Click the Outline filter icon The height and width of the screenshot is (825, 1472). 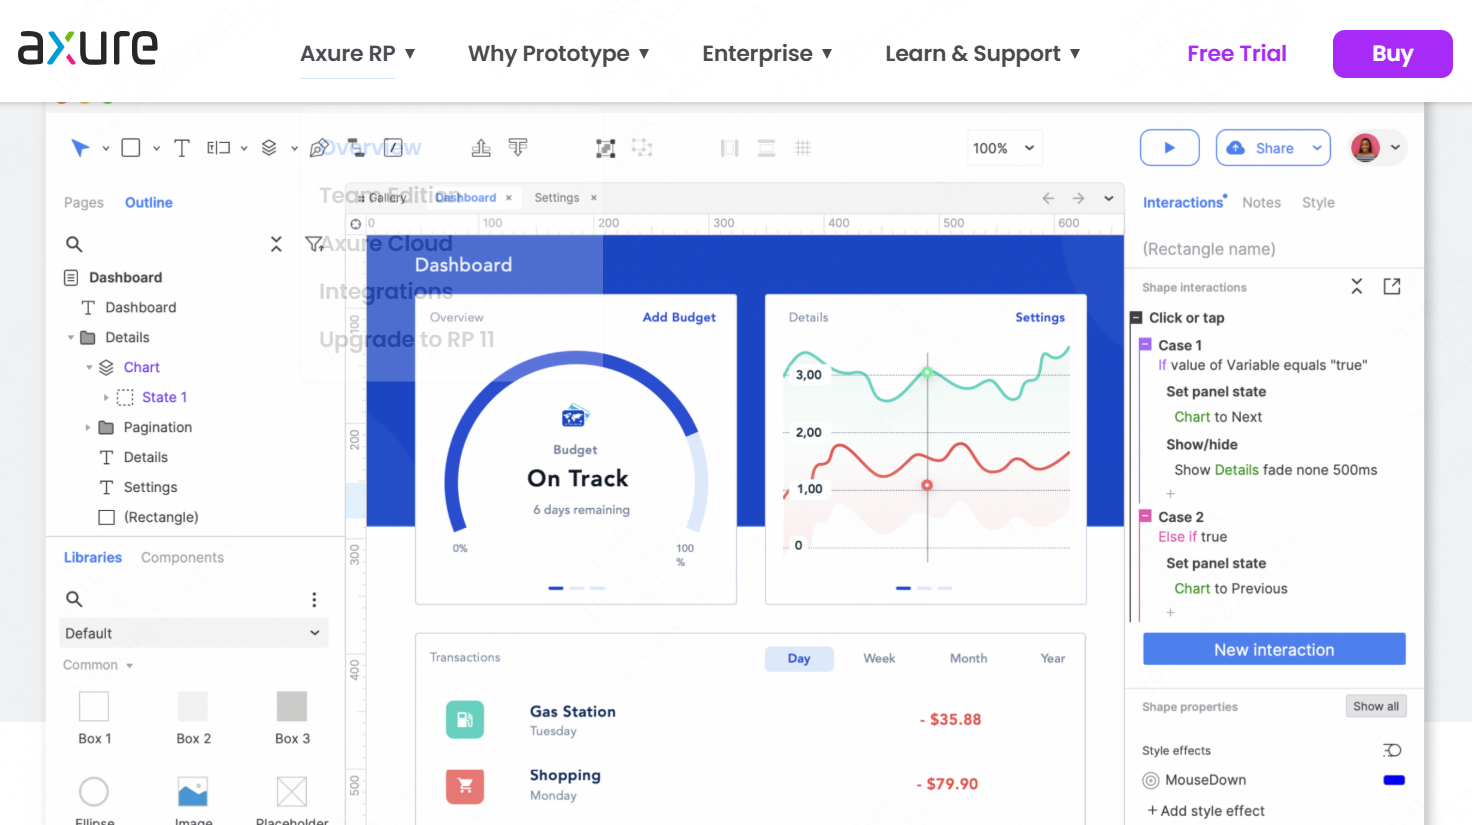[x=314, y=244]
